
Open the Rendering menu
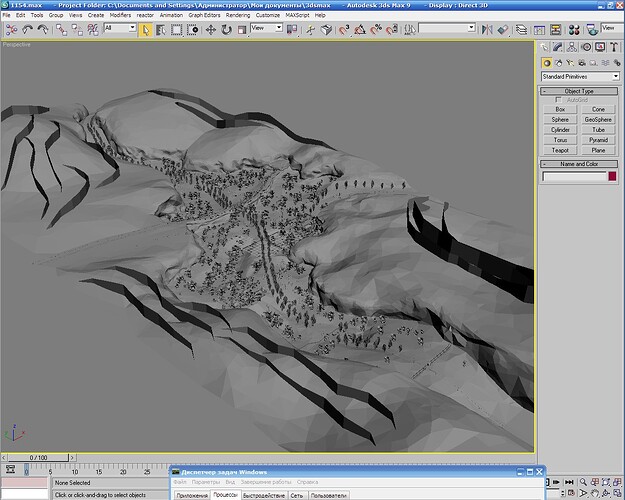[238, 16]
